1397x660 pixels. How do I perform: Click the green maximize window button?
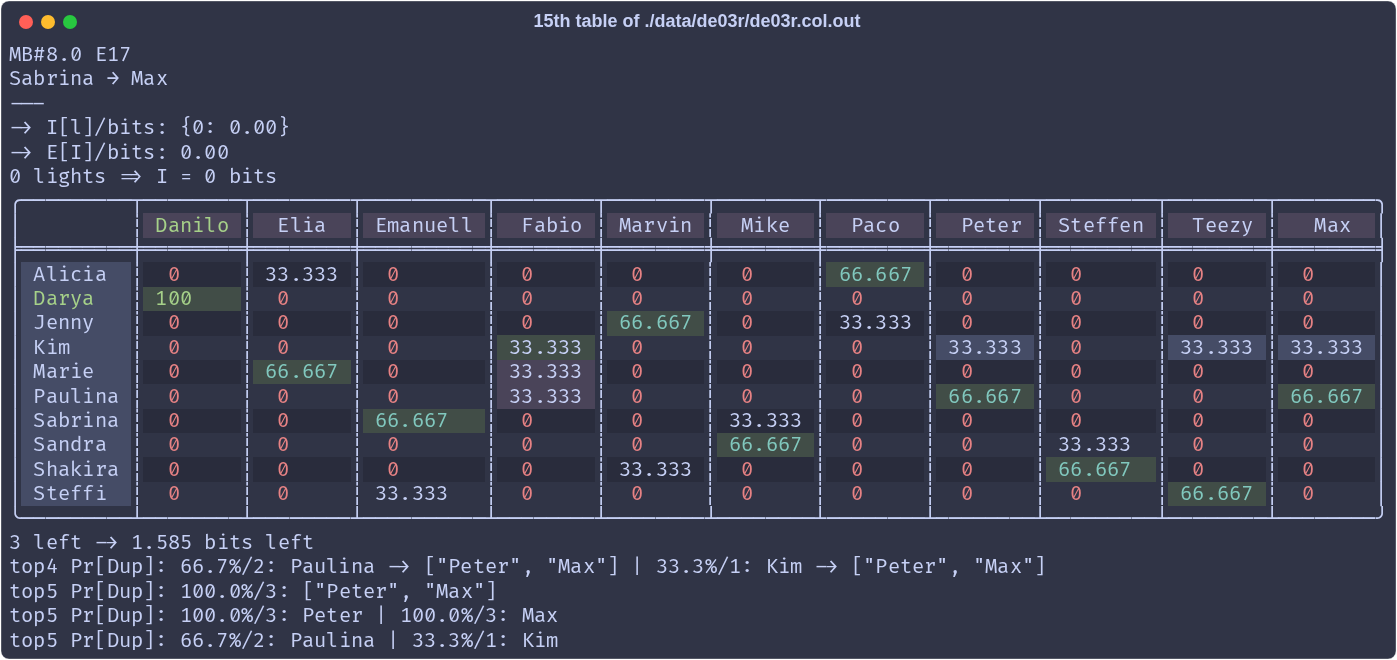tap(70, 22)
